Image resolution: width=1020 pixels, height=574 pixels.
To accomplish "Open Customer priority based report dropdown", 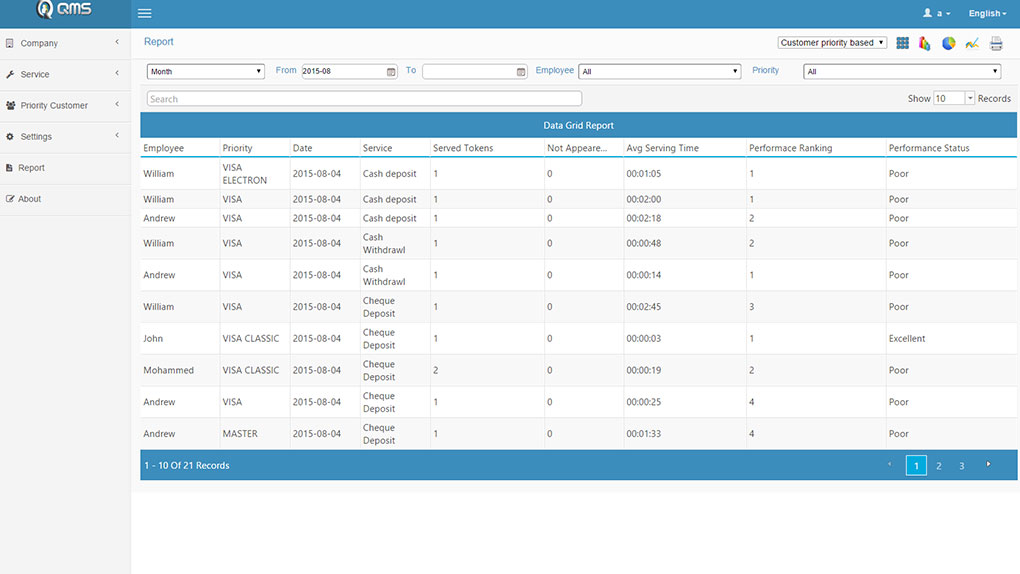I will point(832,43).
